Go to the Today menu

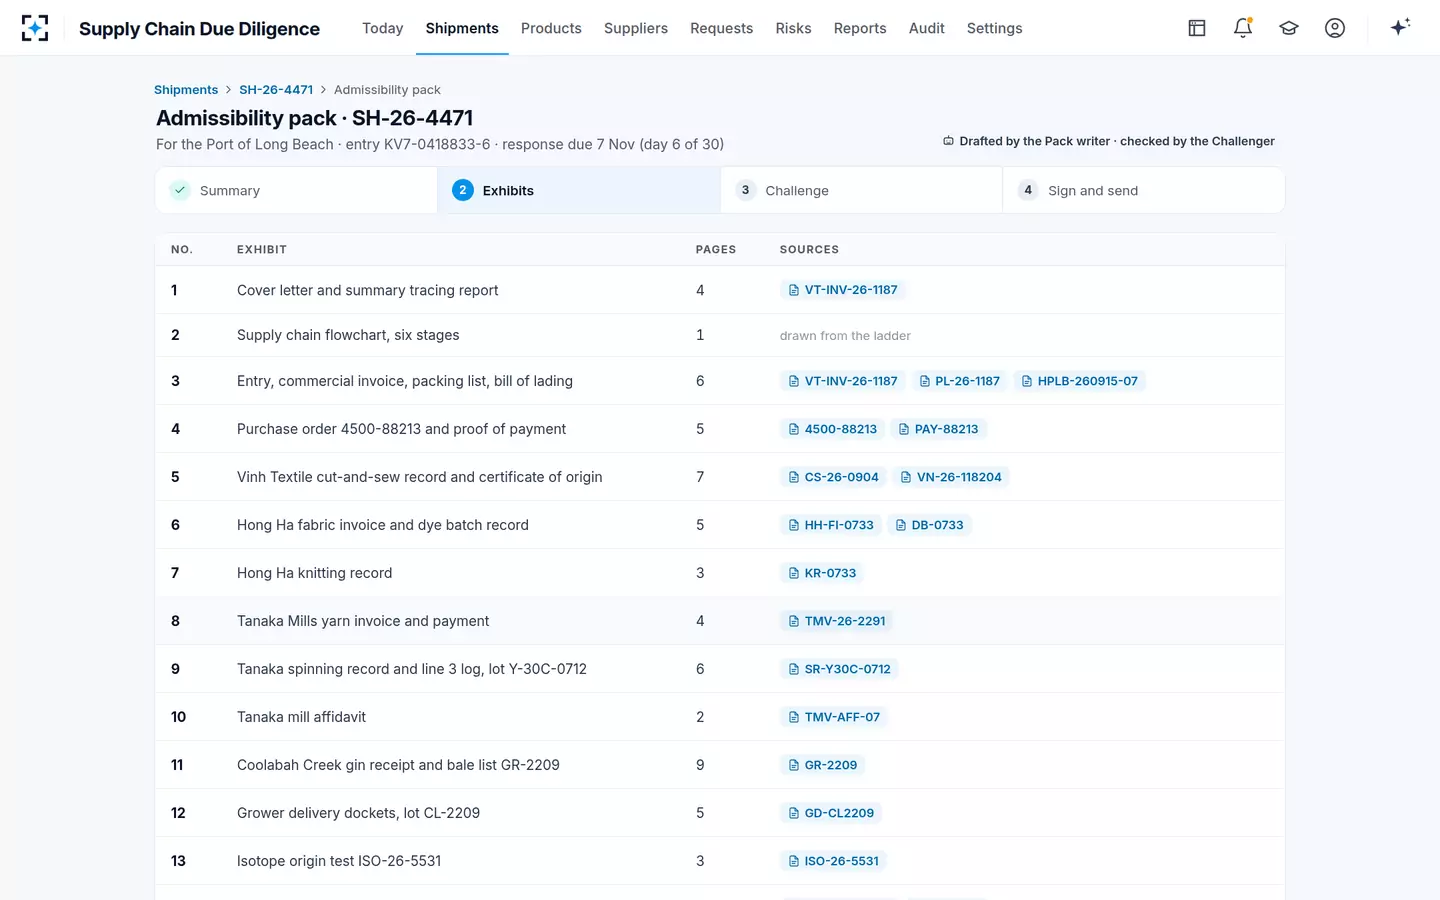[383, 28]
